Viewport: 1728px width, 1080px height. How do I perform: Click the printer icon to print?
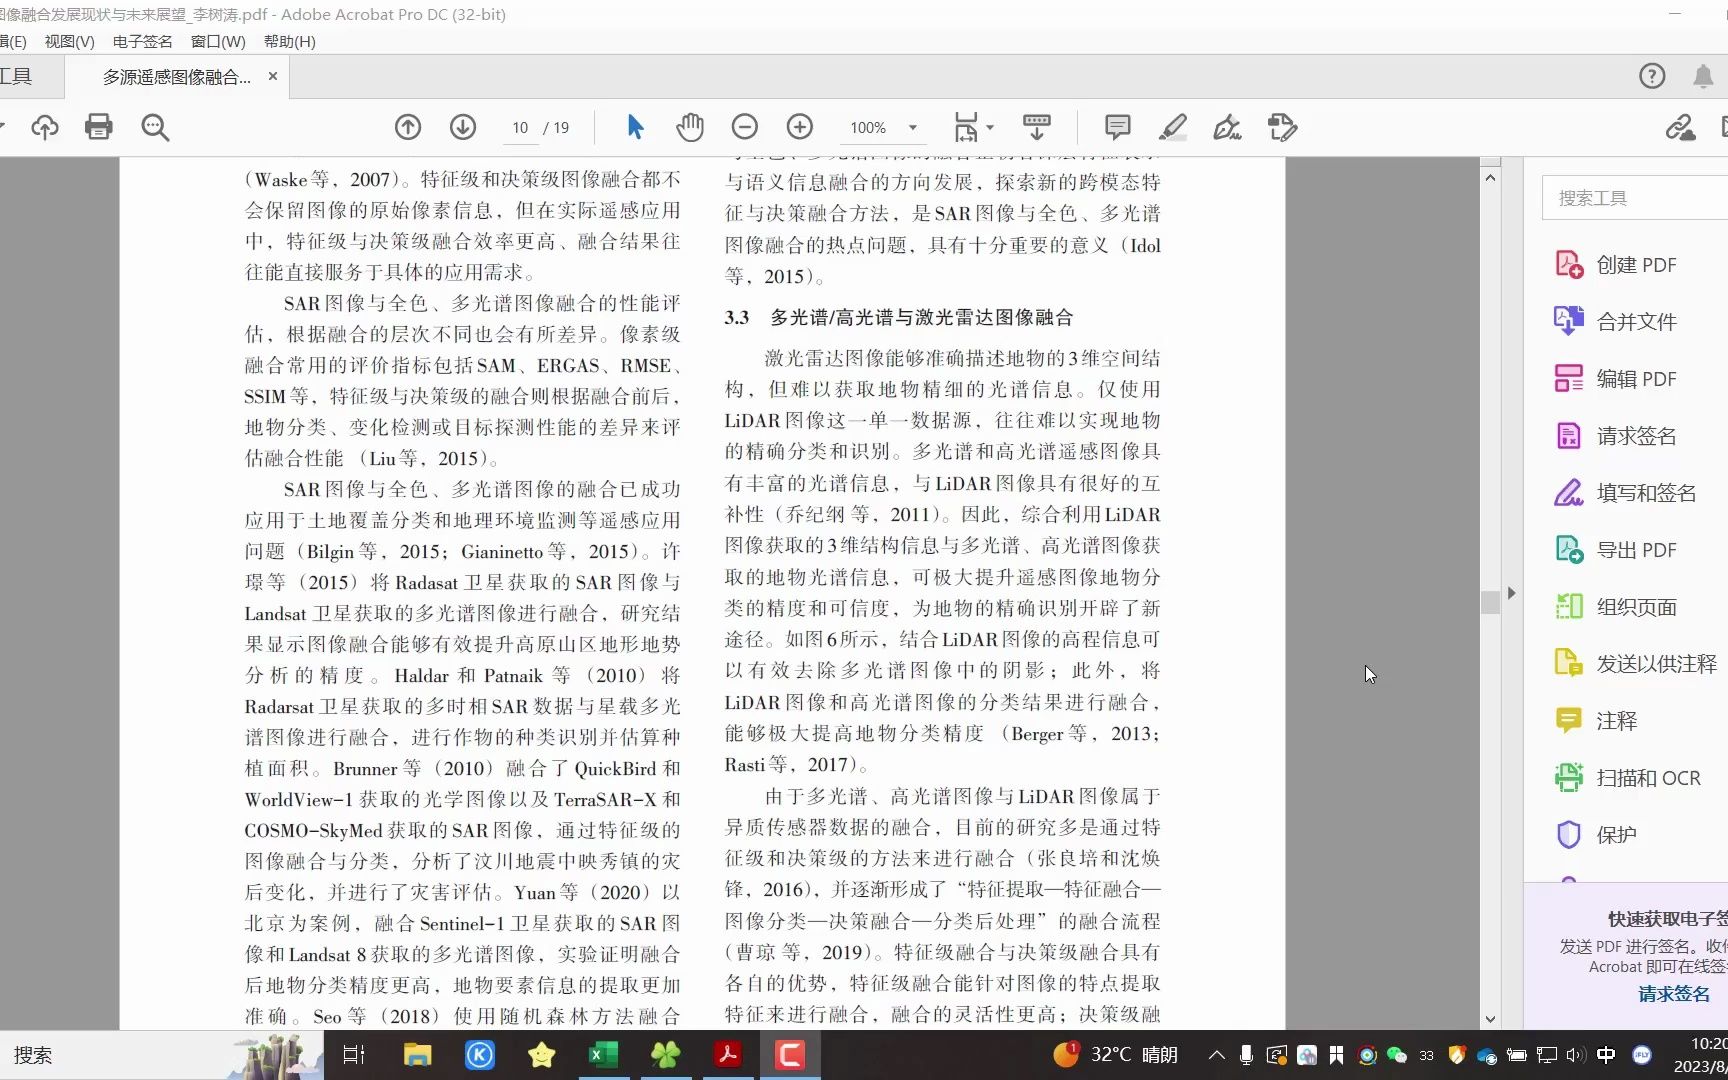click(x=99, y=127)
